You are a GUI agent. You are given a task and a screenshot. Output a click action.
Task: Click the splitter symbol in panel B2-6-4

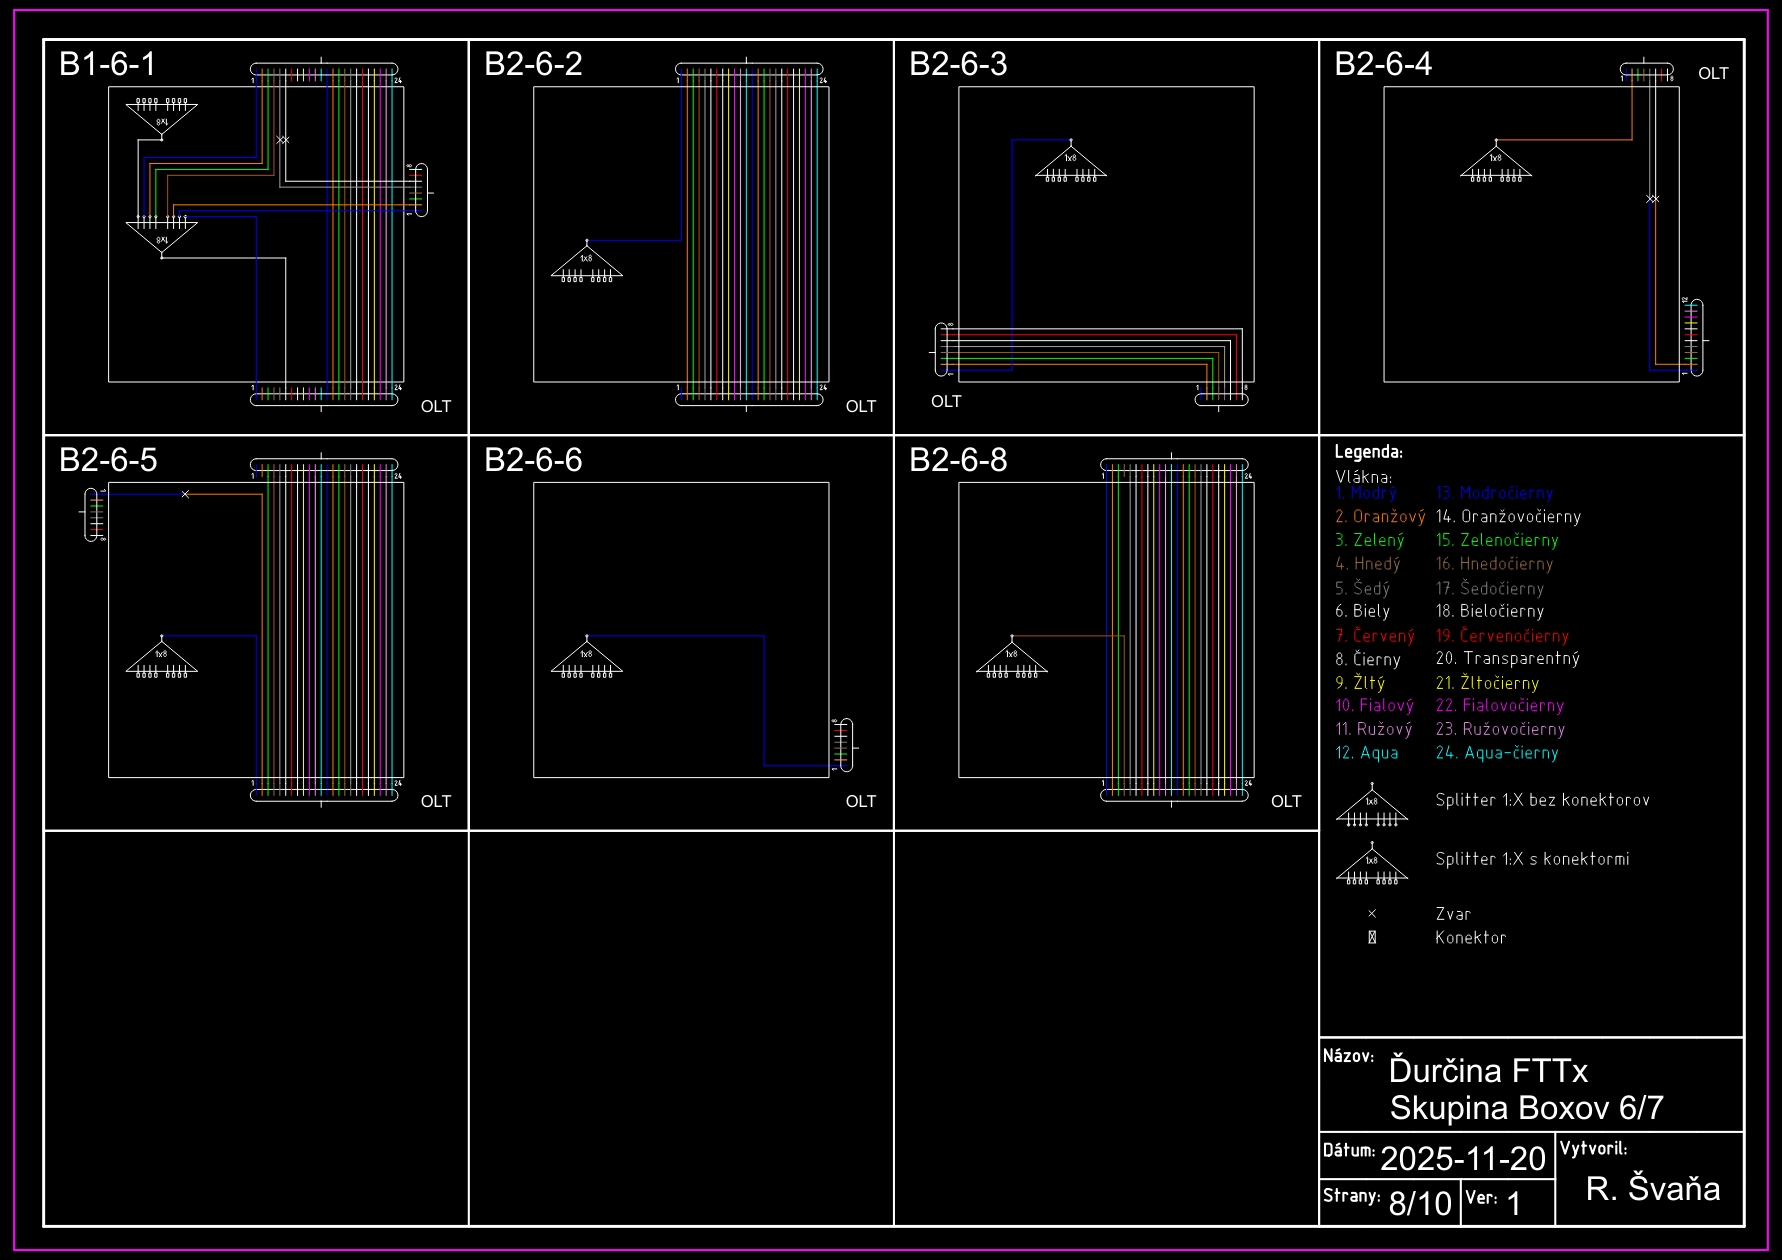click(1496, 162)
